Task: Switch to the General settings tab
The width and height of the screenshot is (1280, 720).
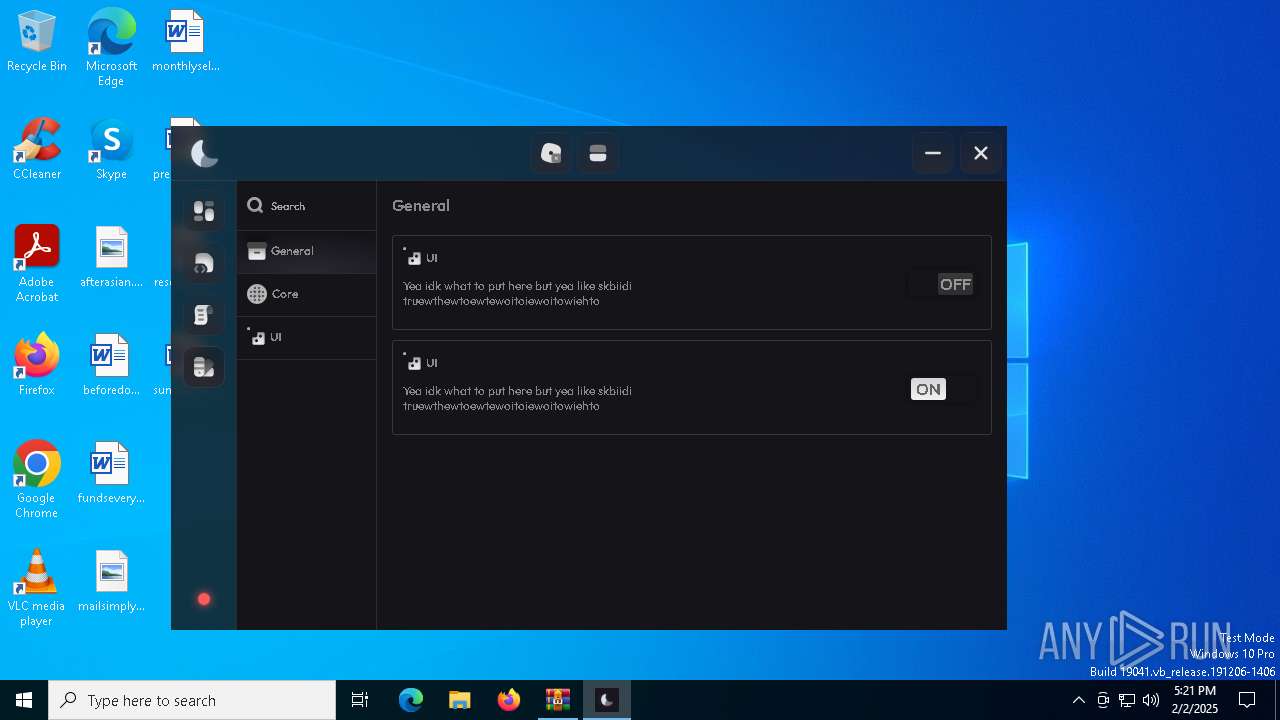Action: [307, 251]
